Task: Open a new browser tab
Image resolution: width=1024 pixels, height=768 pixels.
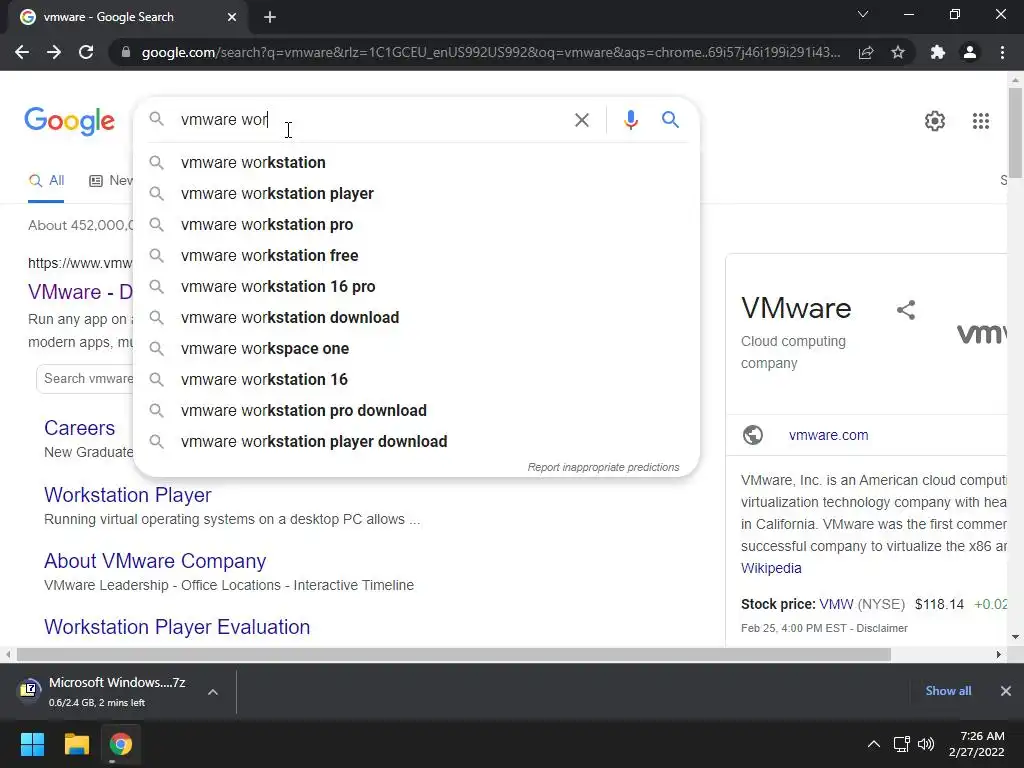Action: point(270,17)
